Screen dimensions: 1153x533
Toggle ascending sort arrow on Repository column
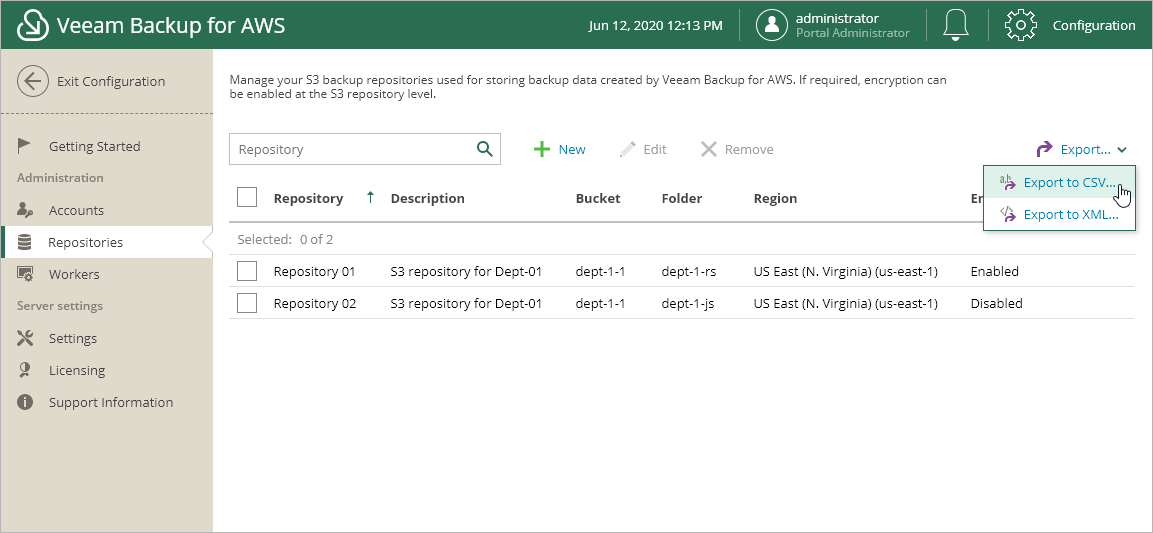371,197
